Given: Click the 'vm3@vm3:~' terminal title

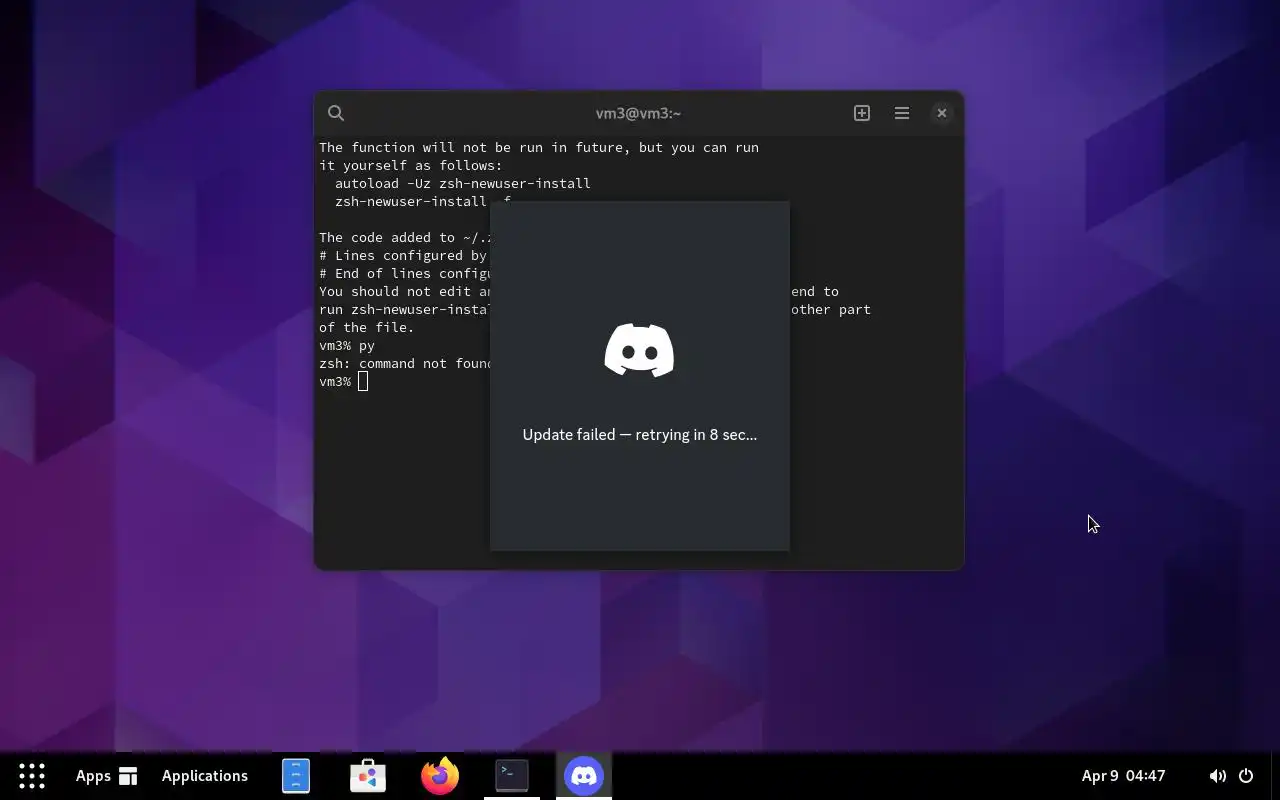Looking at the screenshot, I should click(x=638, y=113).
